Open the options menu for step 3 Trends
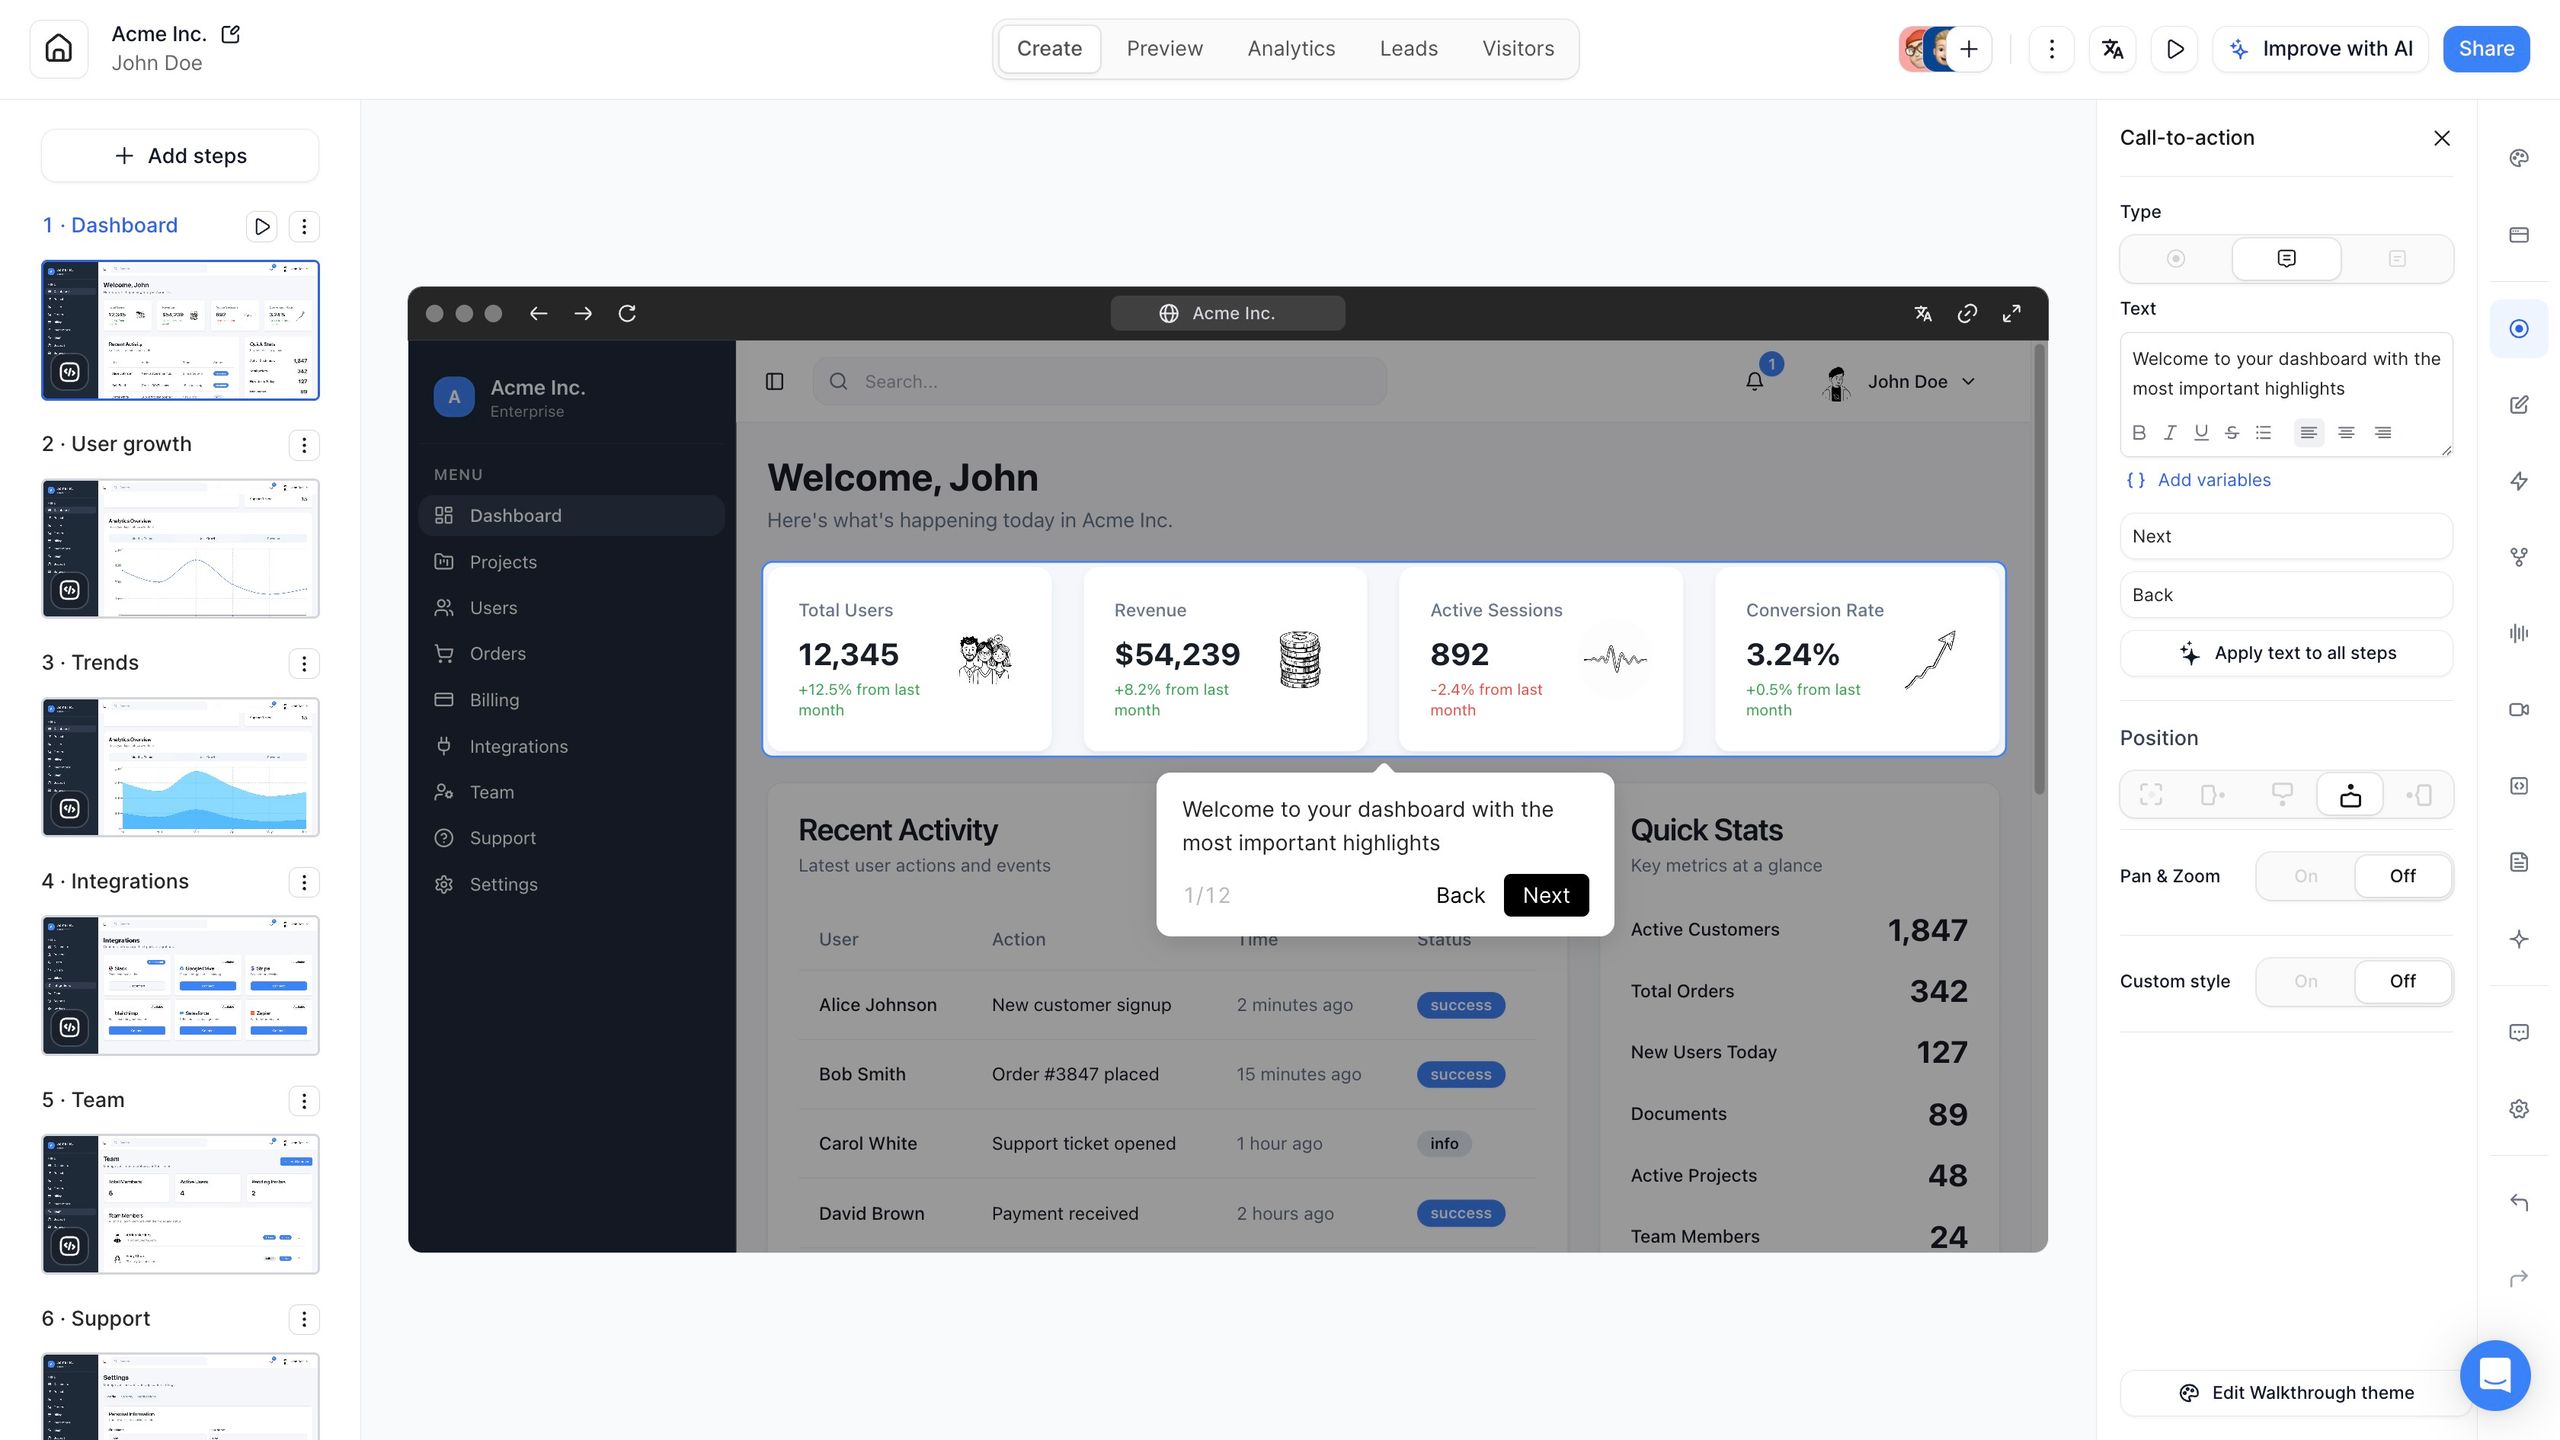 click(x=304, y=664)
